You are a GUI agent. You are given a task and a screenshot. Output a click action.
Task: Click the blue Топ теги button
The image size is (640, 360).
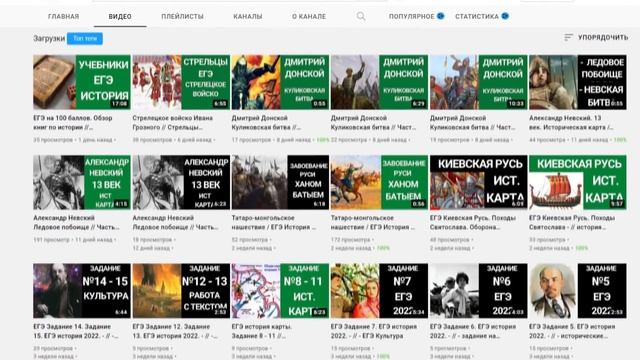pyautogui.click(x=85, y=38)
